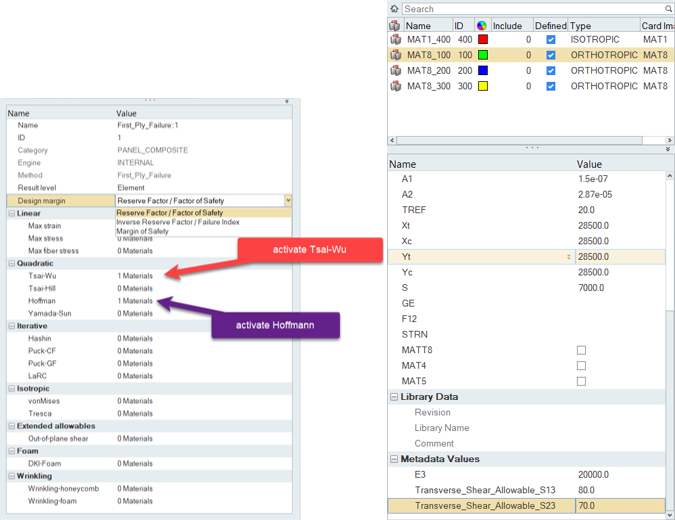The image size is (675, 520).
Task: Collapse the Quadratic section
Action: 12,263
